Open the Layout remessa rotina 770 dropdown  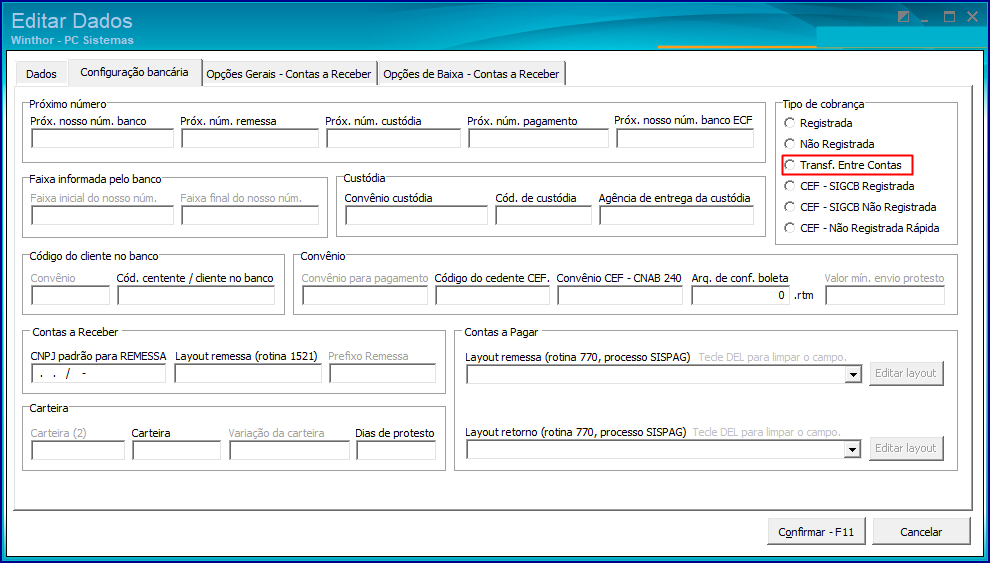(853, 375)
